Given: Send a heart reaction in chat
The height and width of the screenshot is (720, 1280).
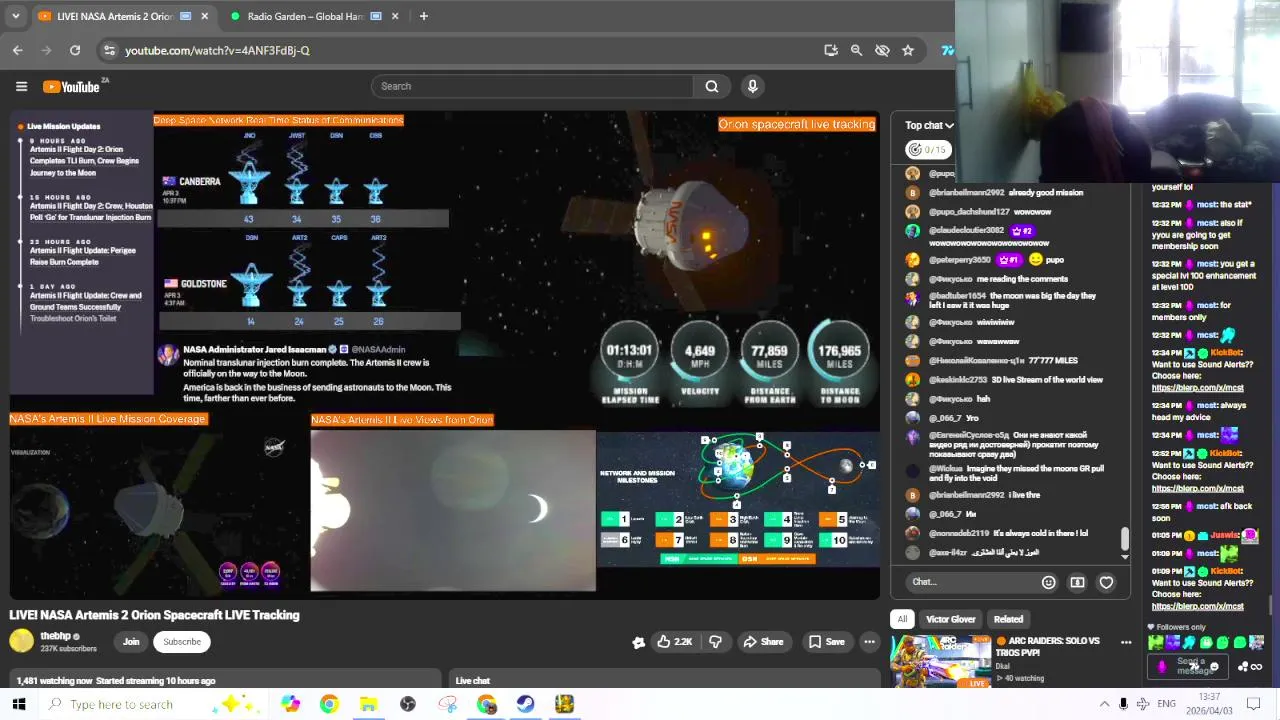Looking at the screenshot, I should [x=1106, y=582].
